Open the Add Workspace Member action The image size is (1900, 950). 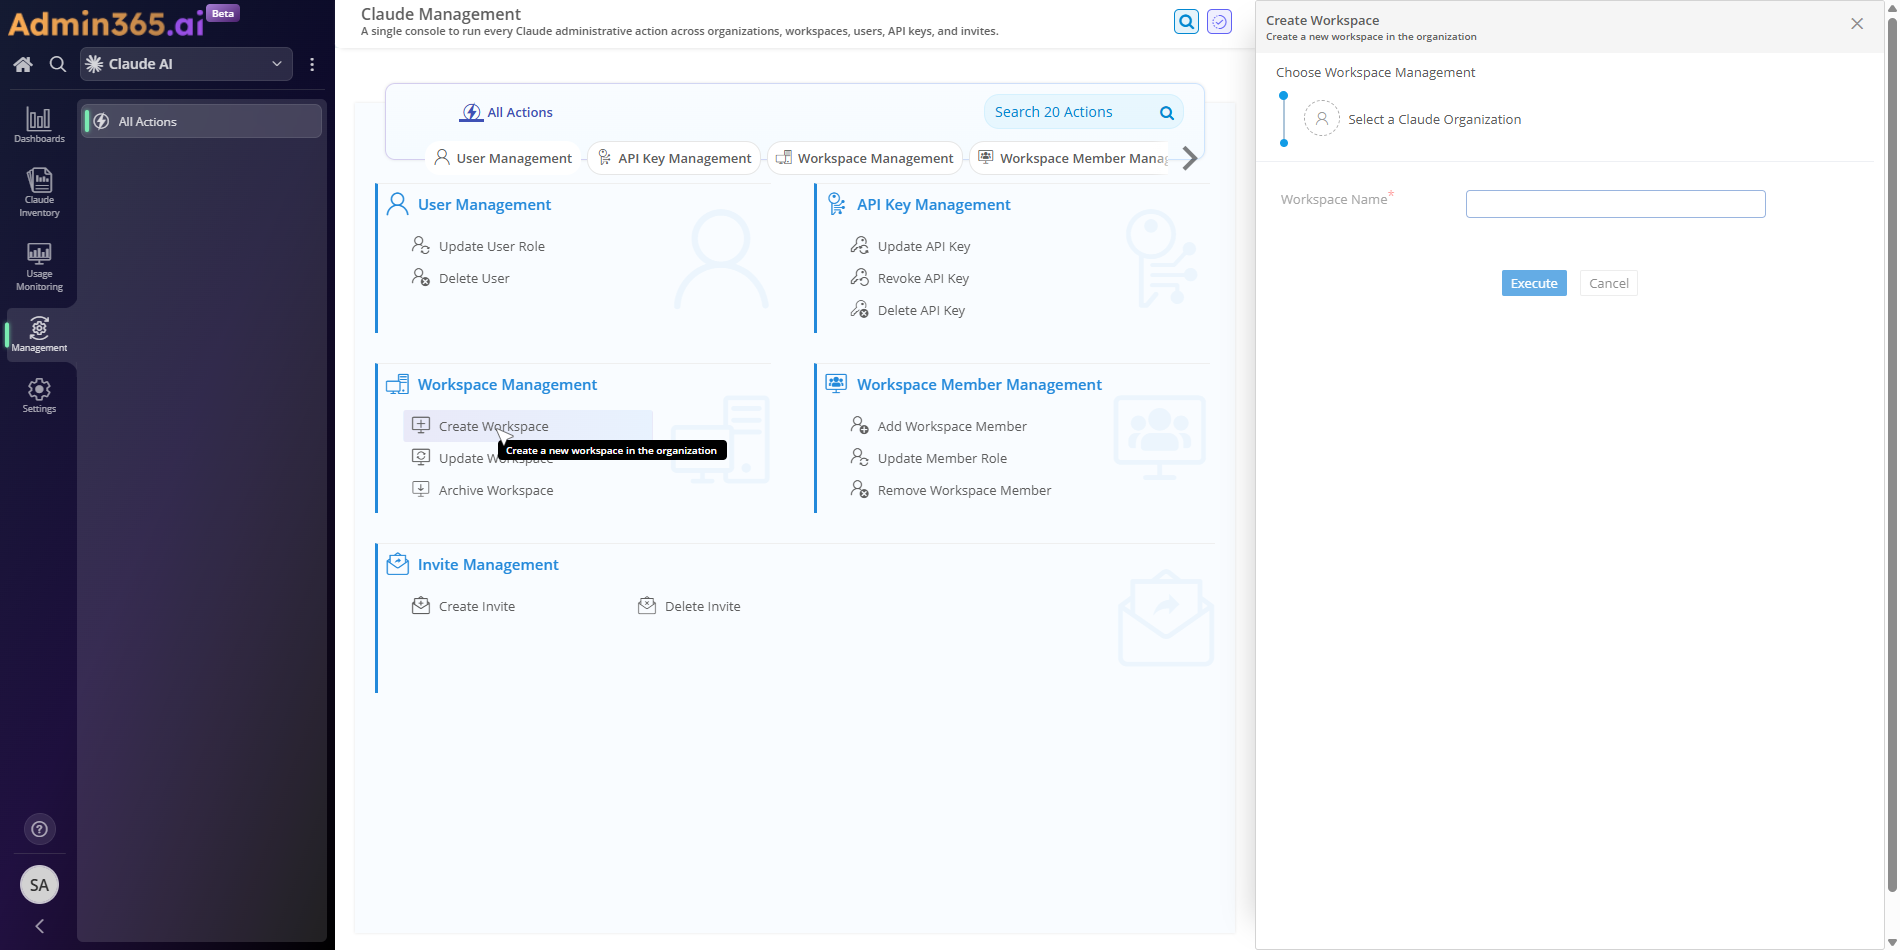tap(939, 426)
